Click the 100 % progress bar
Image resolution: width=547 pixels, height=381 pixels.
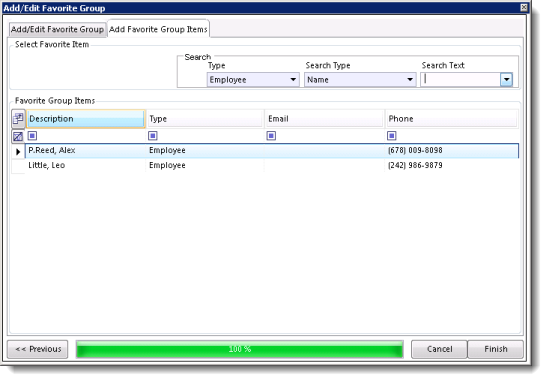[240, 350]
